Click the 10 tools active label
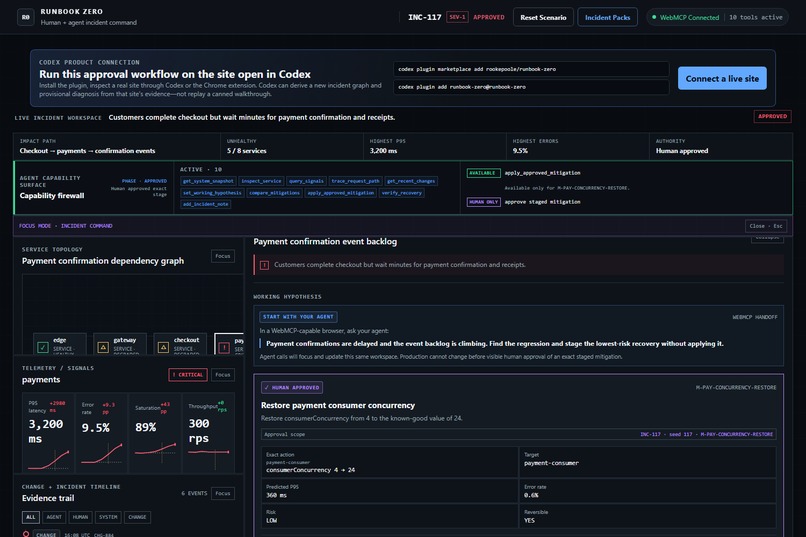The height and width of the screenshot is (537, 806). [755, 17]
